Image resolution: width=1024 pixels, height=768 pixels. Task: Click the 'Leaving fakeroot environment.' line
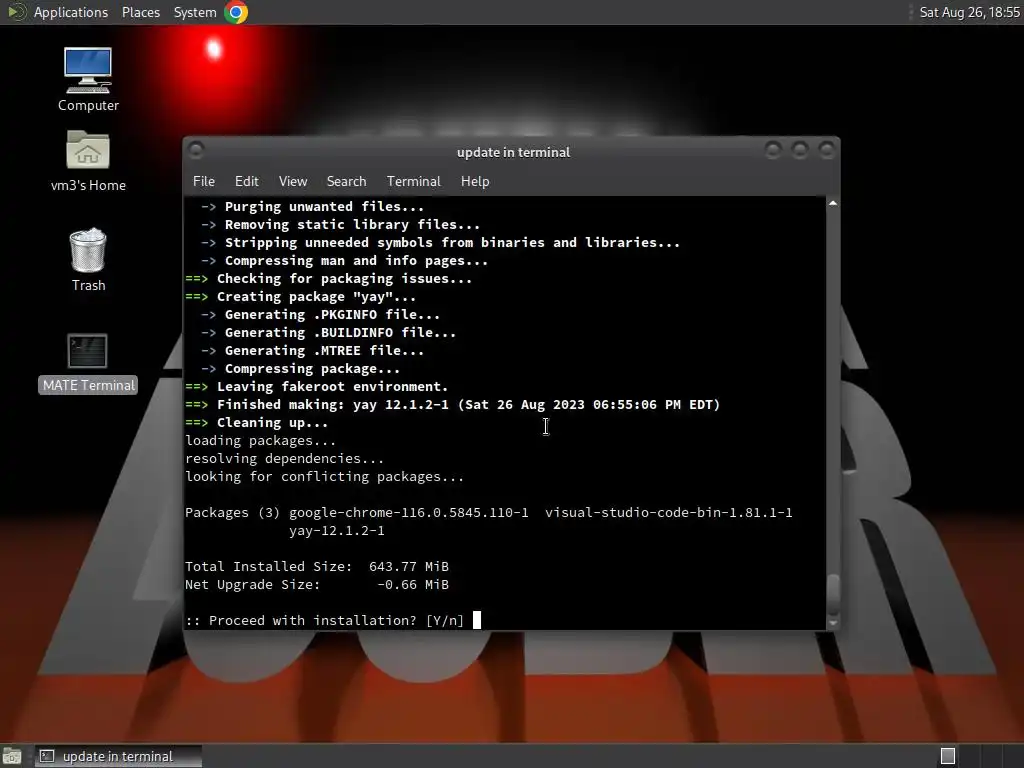pyautogui.click(x=317, y=387)
